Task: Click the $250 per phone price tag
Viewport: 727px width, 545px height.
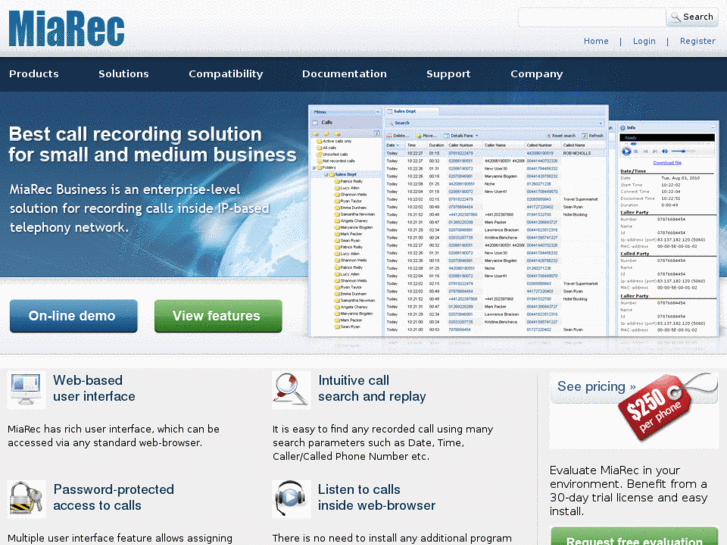Action: coord(654,409)
